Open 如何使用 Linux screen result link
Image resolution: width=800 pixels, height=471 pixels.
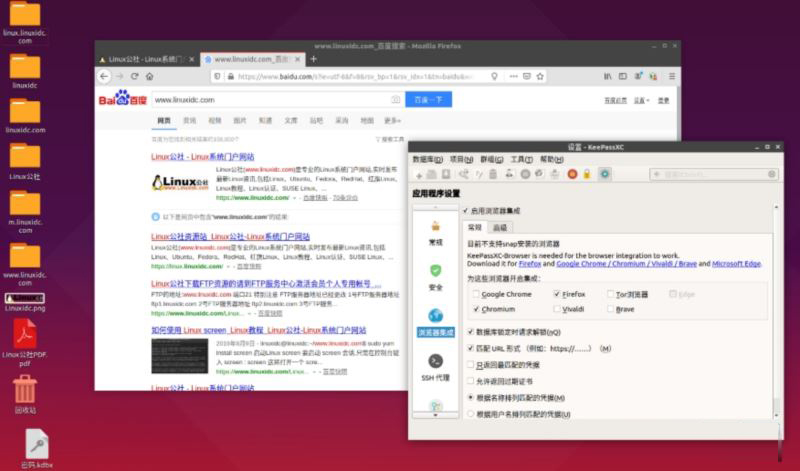259,330
